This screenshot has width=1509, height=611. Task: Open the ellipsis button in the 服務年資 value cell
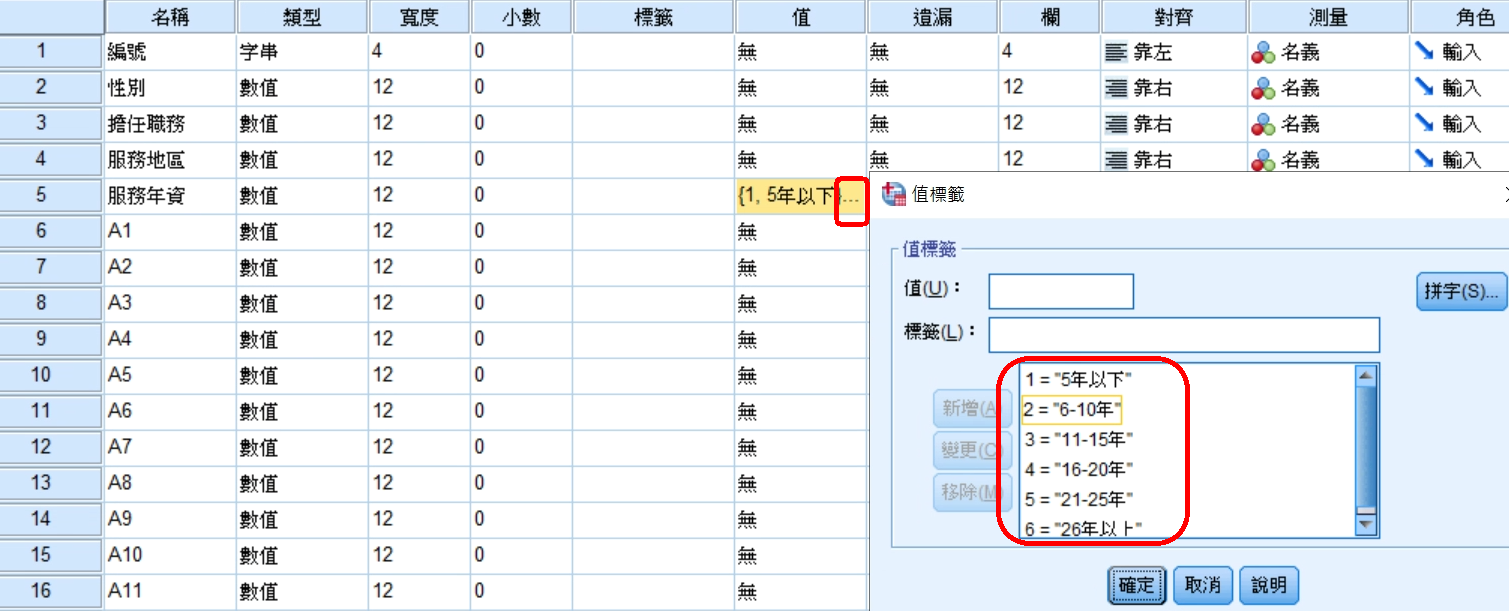pyautogui.click(x=850, y=197)
